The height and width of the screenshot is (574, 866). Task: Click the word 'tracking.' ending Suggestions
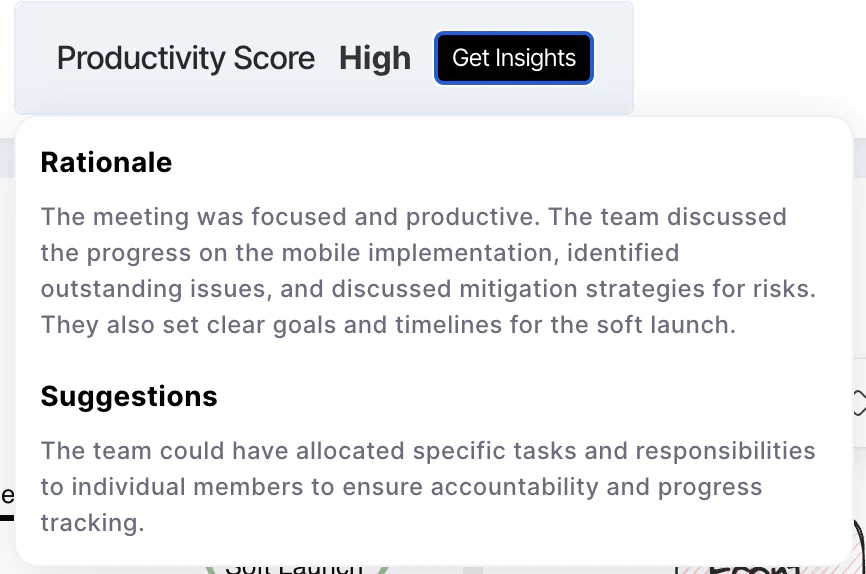pyautogui.click(x=92, y=523)
